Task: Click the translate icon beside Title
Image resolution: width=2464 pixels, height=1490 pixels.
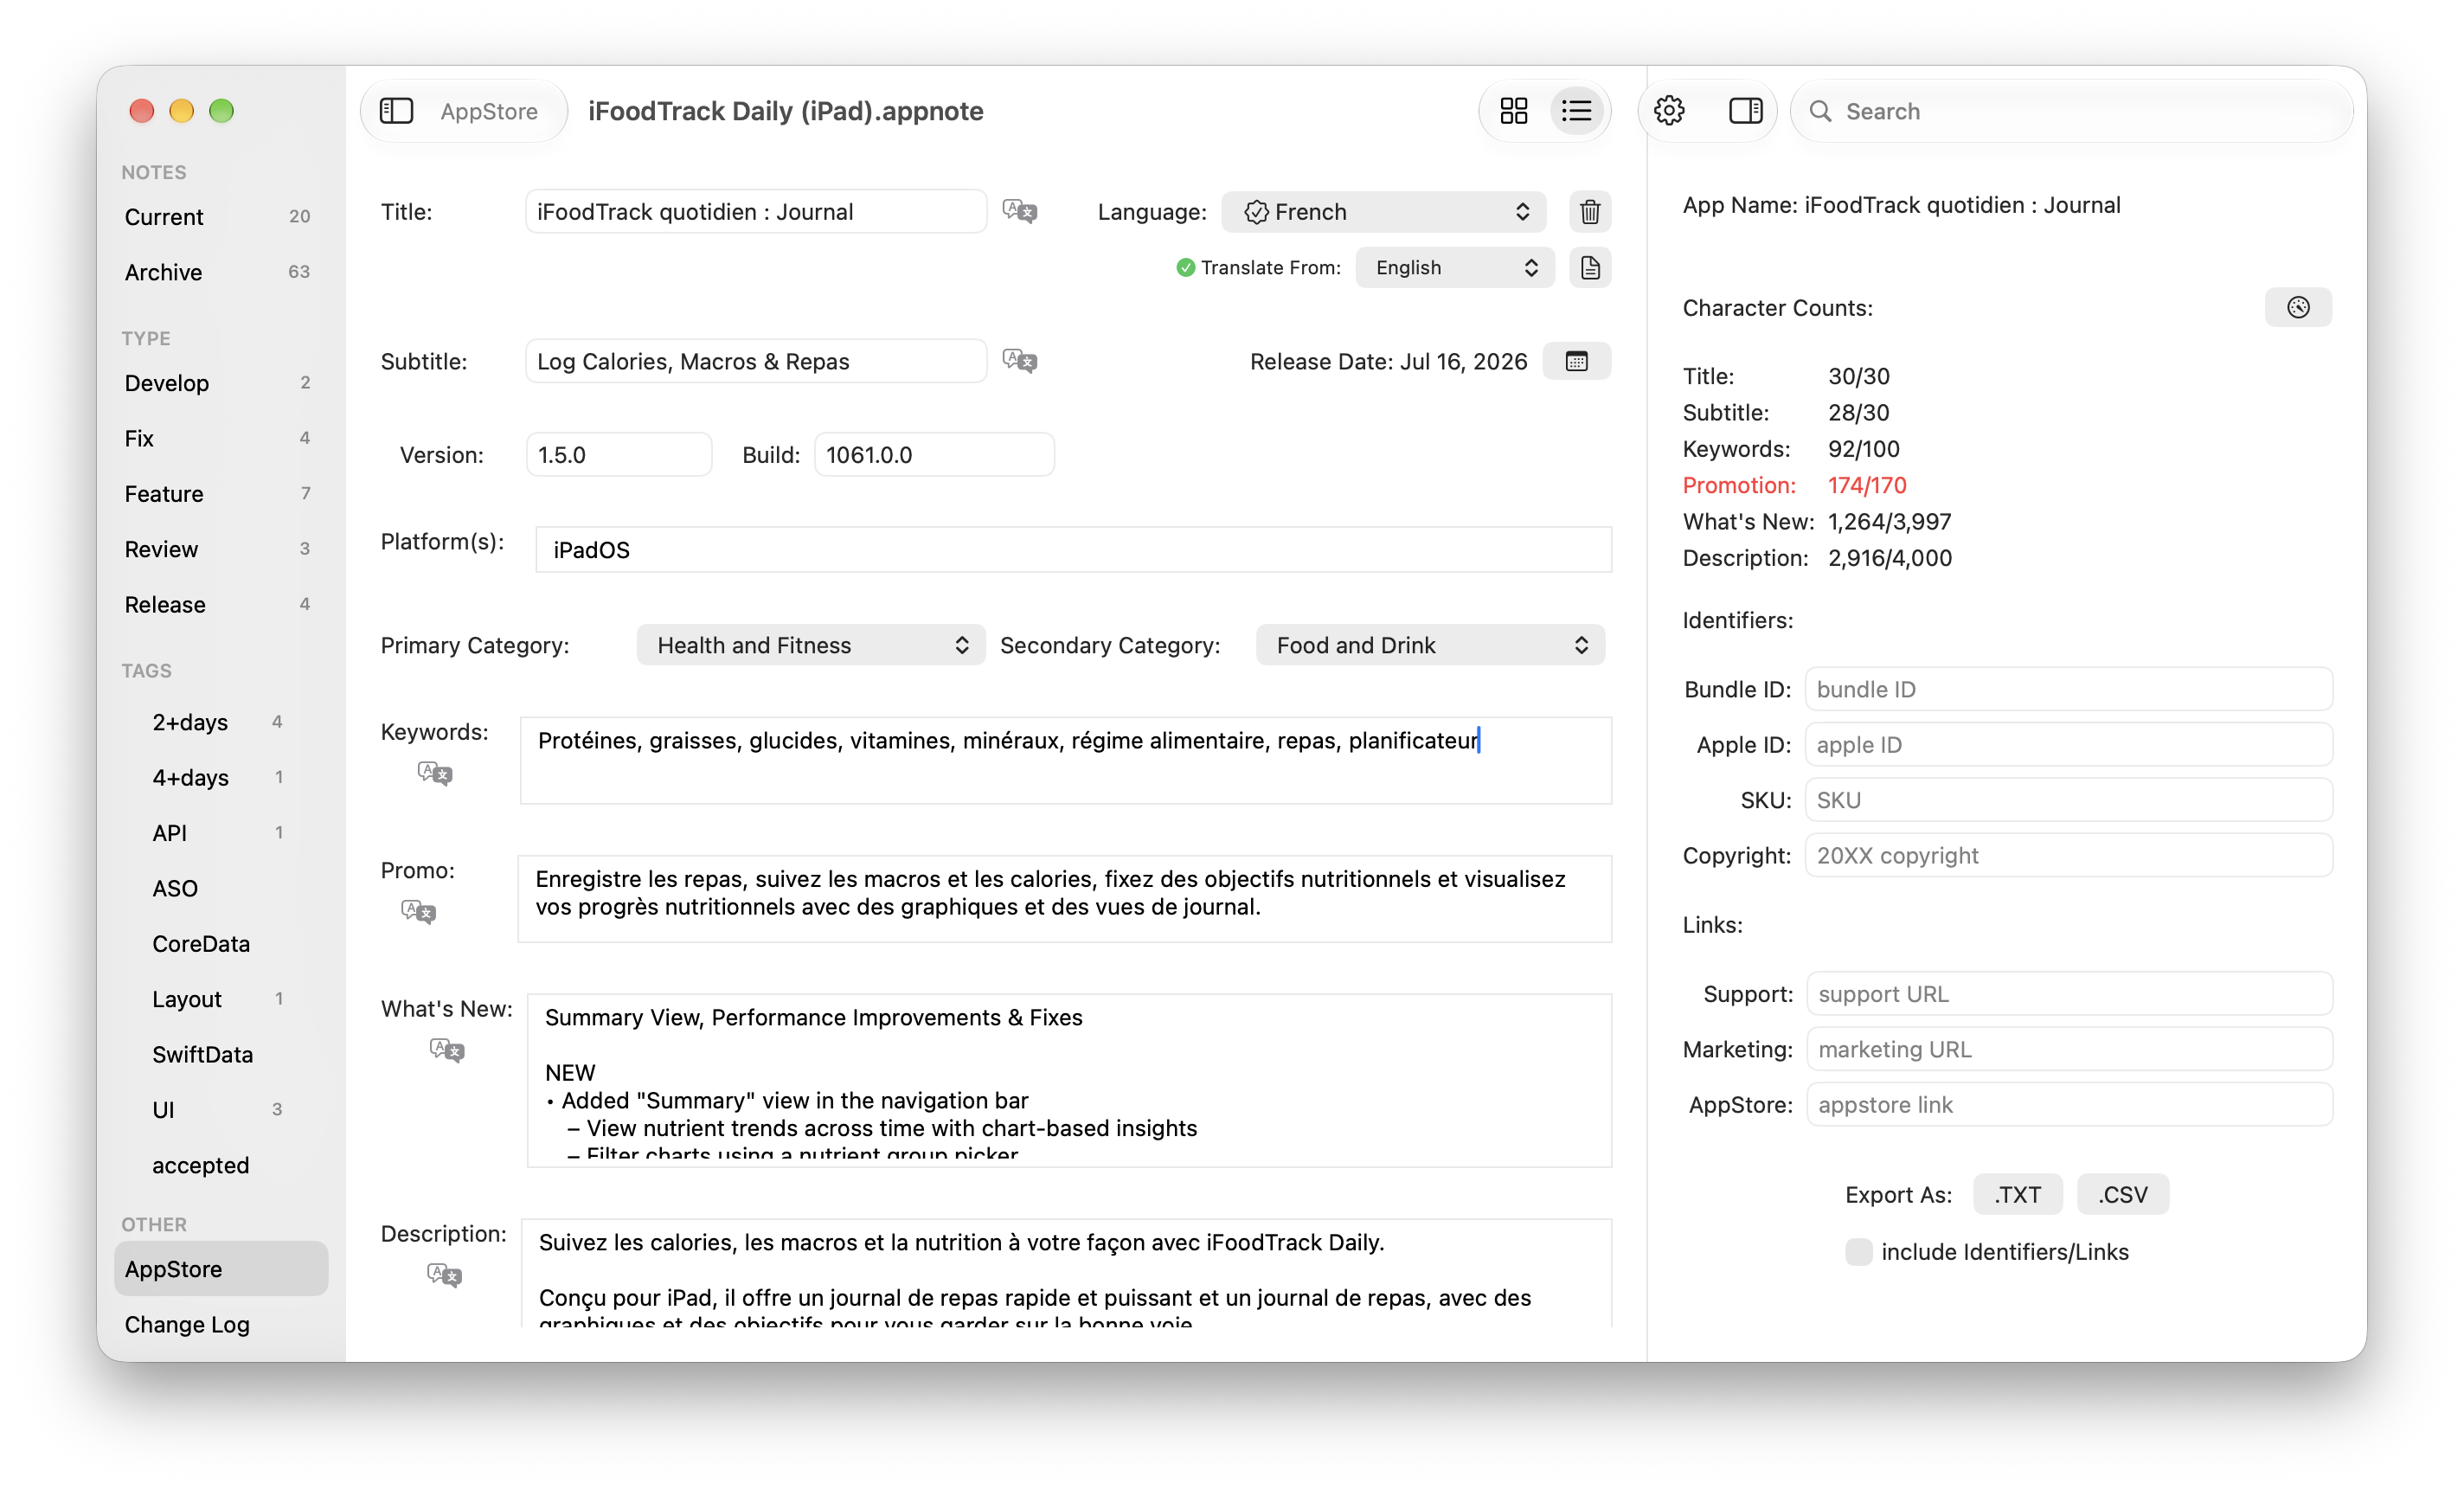Action: pos(1020,211)
